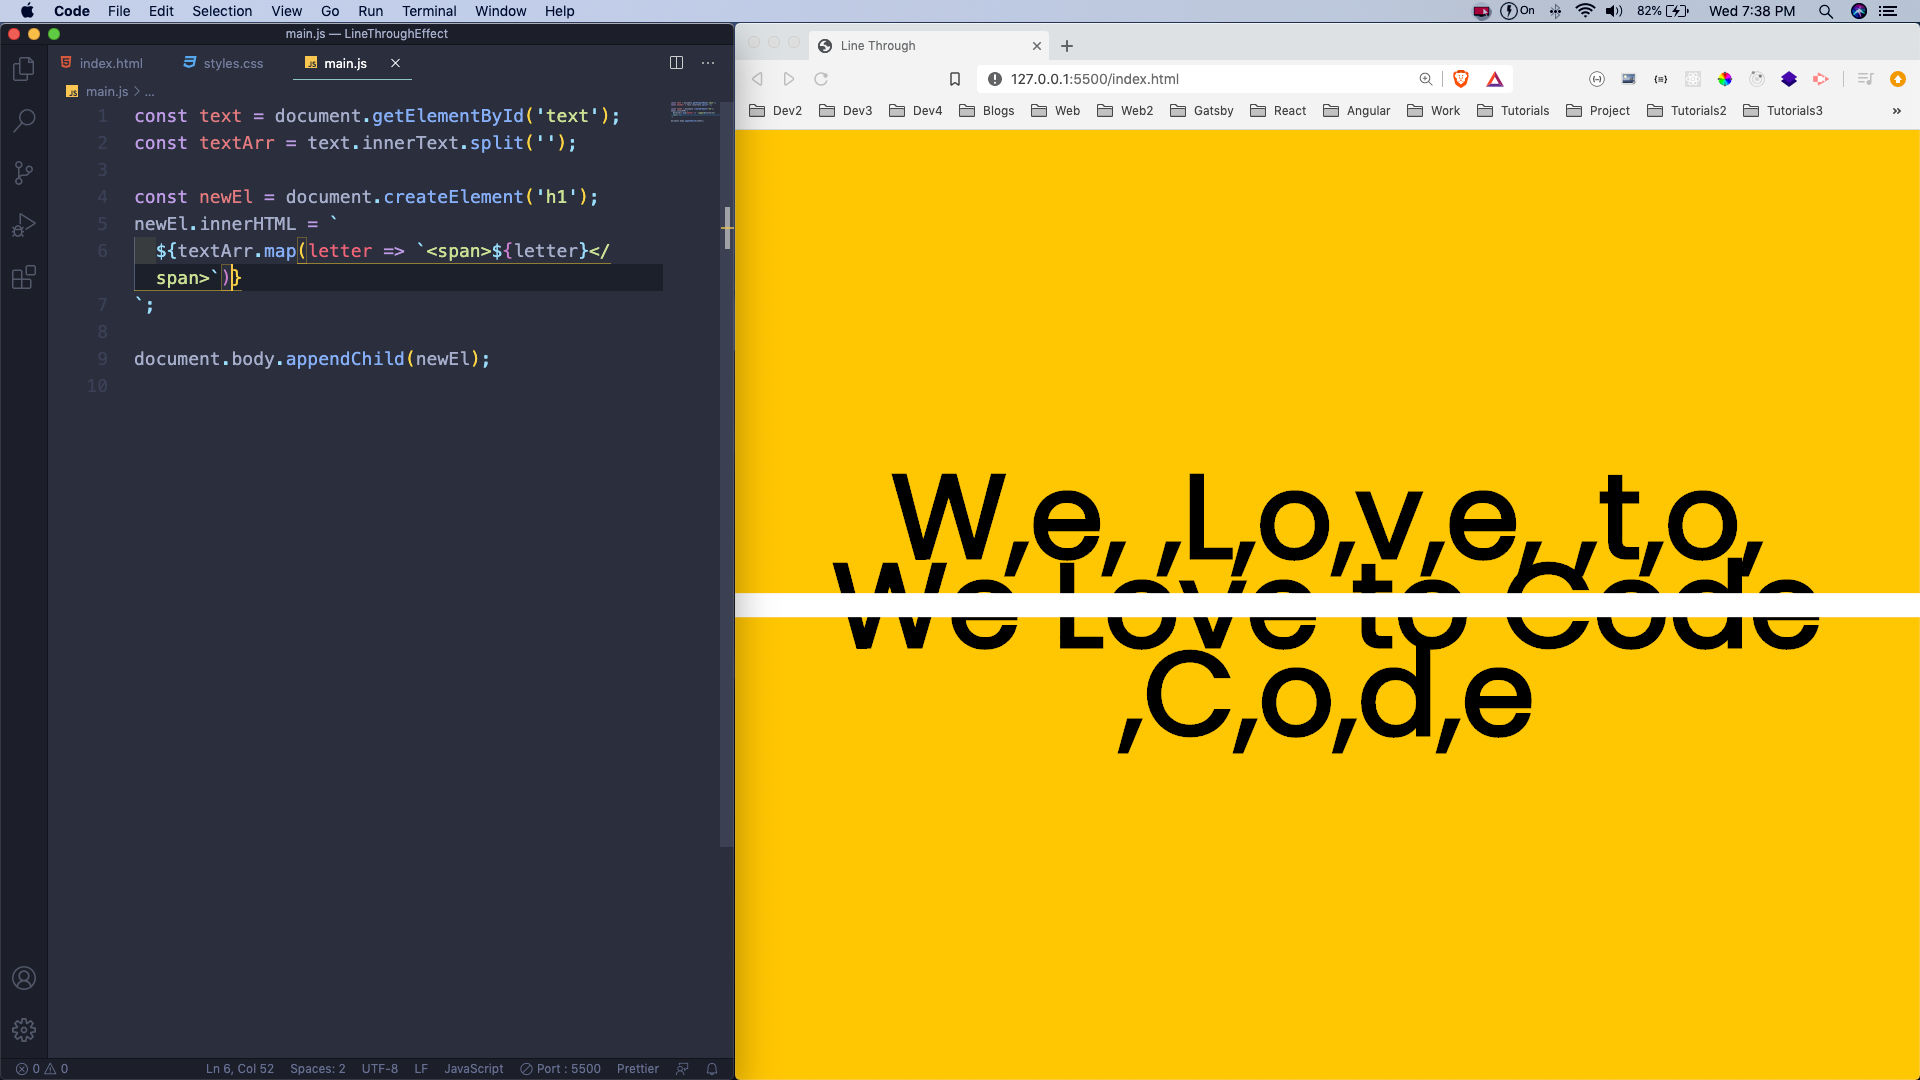Reload the Line Through page
Screen dimensions: 1920x1080
click(x=821, y=79)
